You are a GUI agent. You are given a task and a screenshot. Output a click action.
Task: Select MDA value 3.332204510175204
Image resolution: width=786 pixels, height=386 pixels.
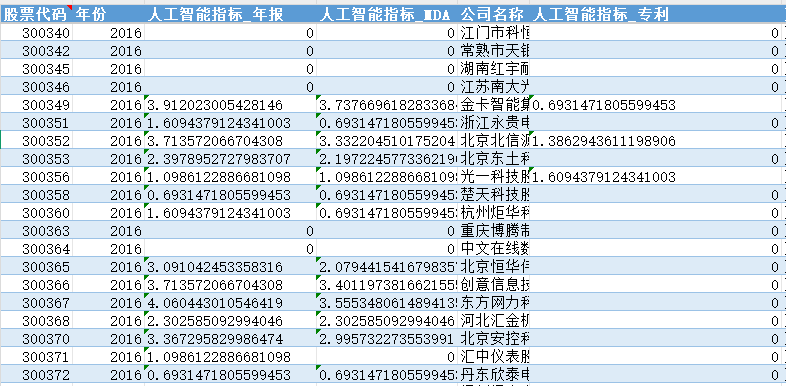coord(387,141)
